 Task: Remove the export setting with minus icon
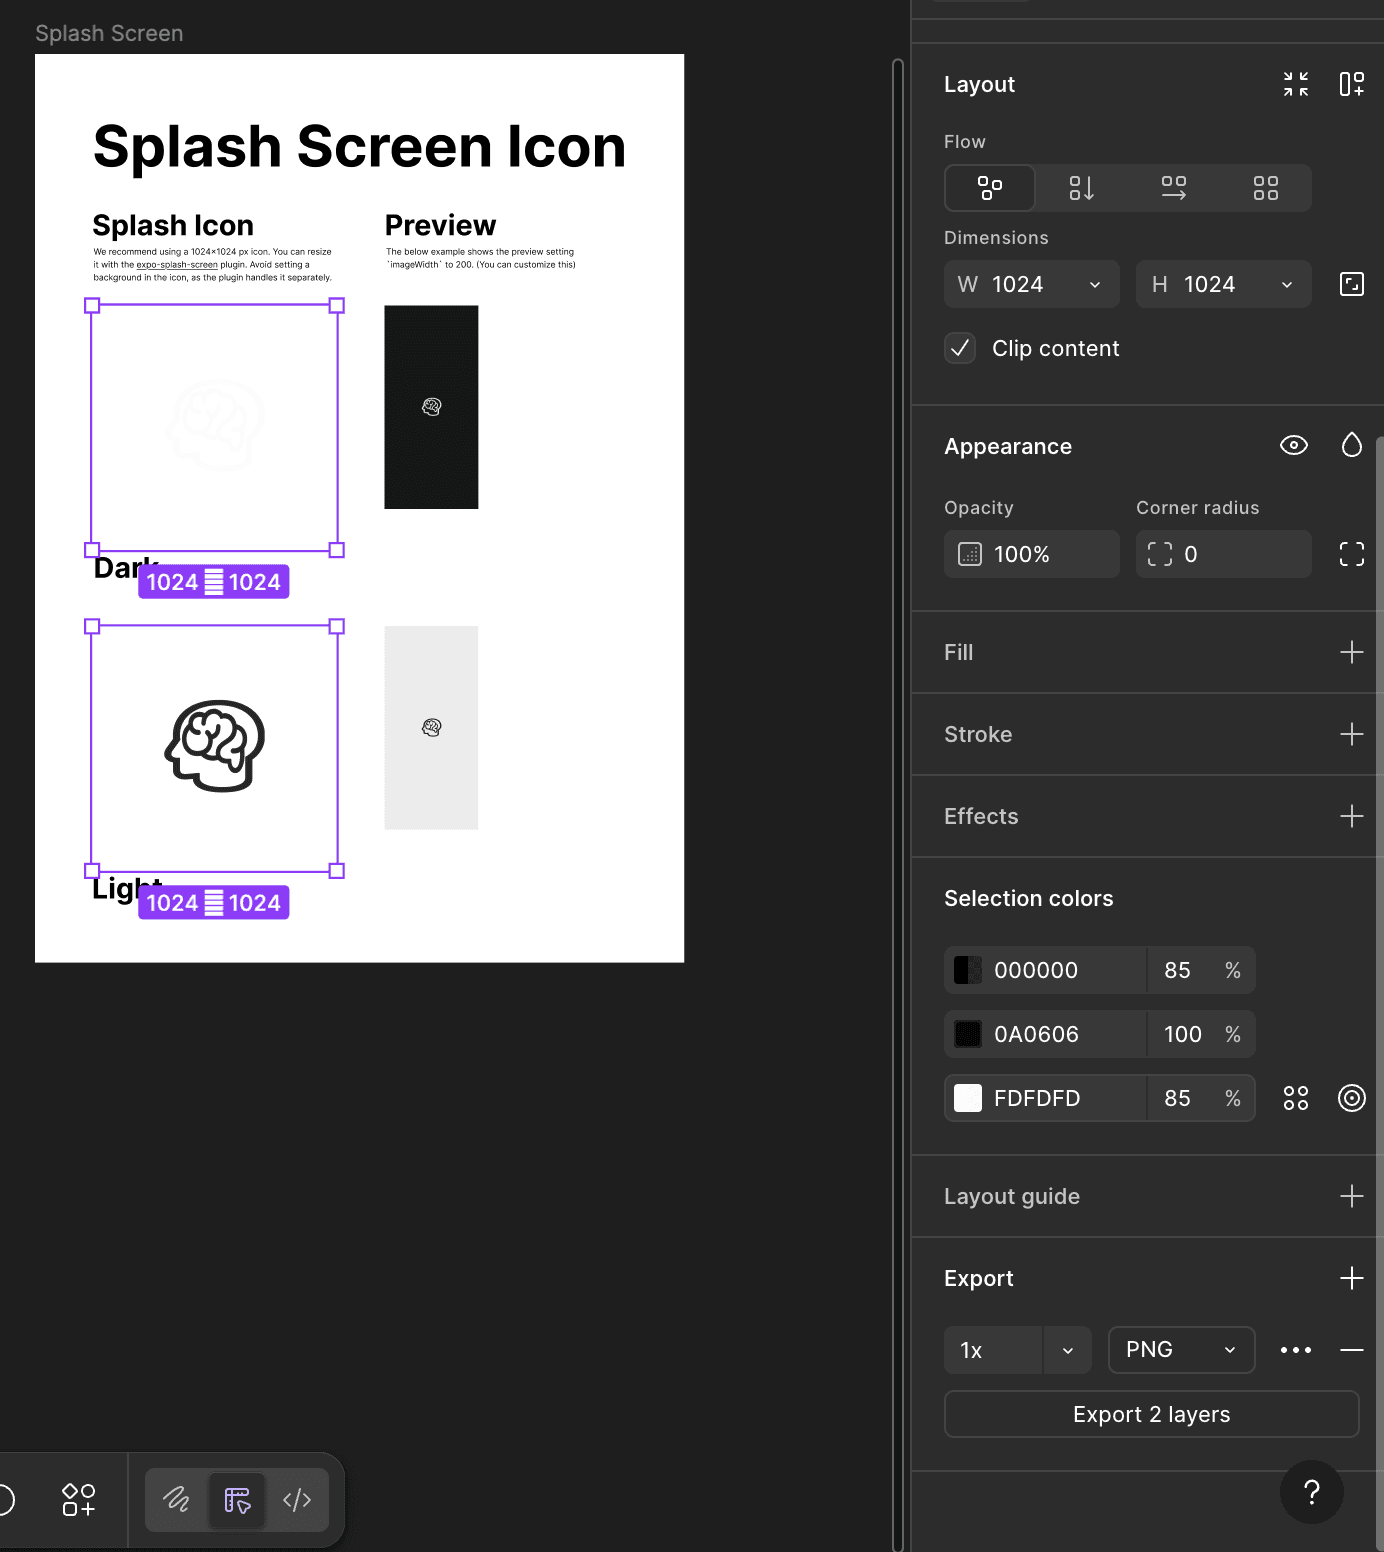tap(1352, 1350)
